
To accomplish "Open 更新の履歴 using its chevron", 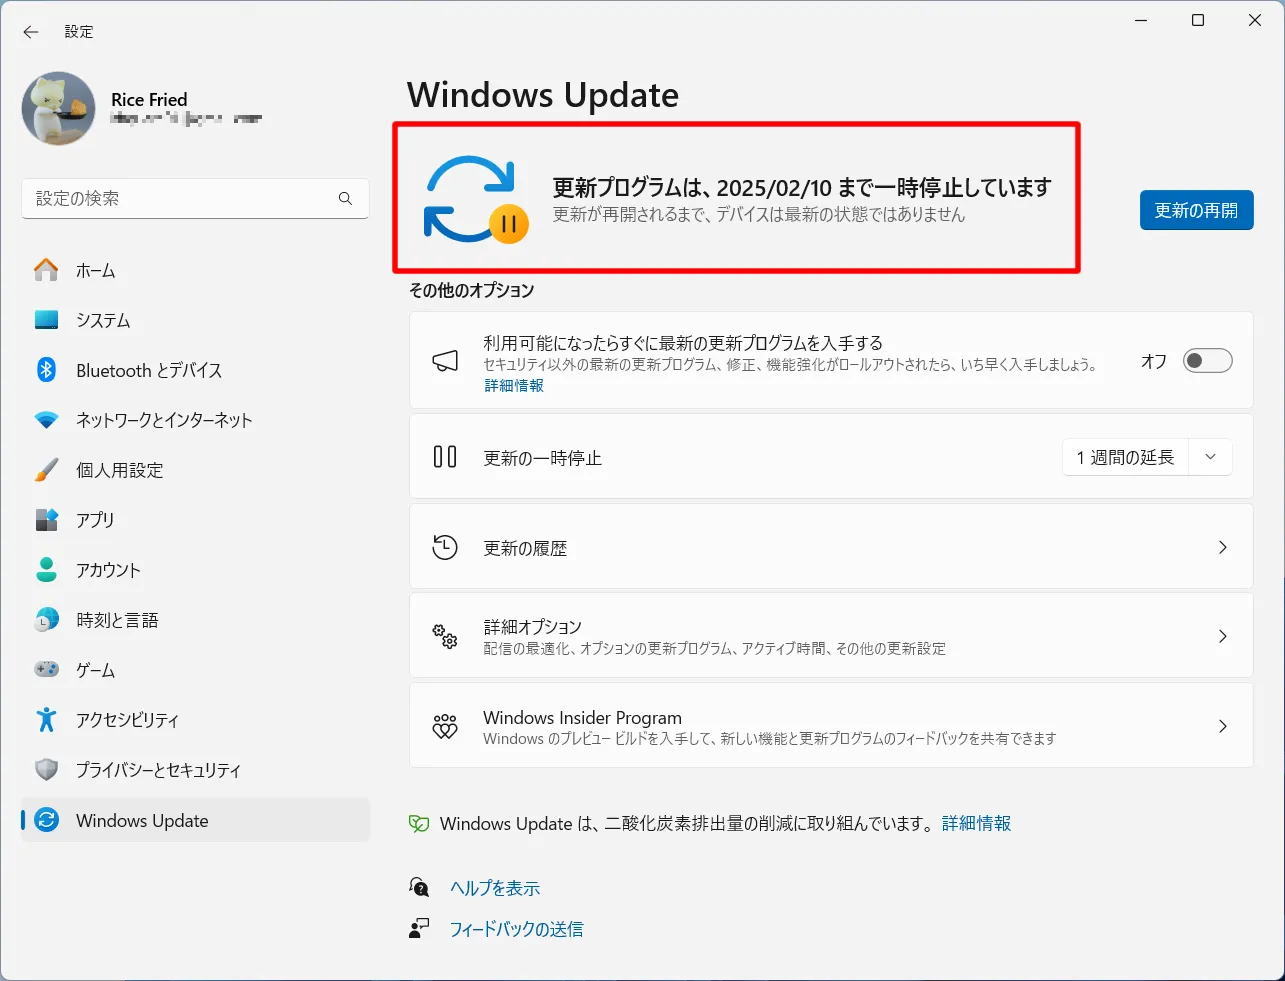I will click(1222, 548).
